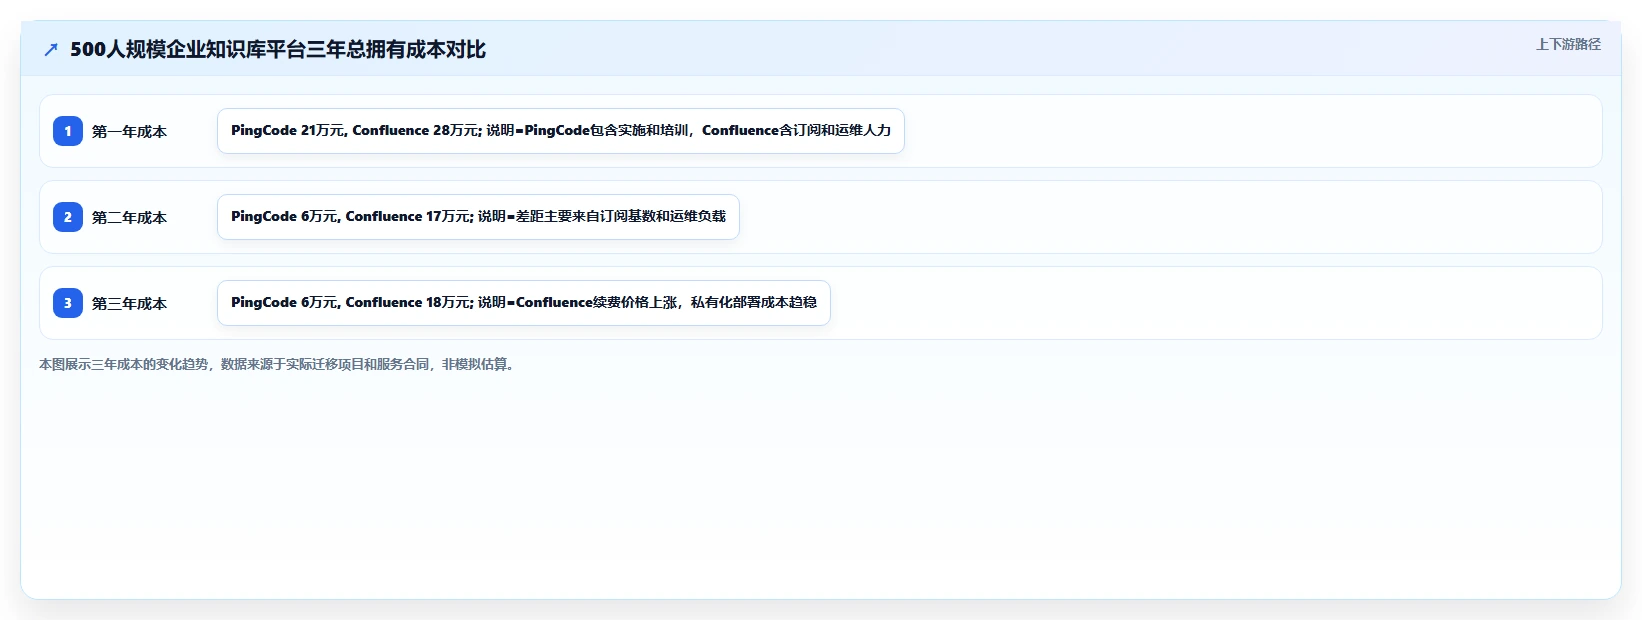Screen dimensions: 1642x620
Task: Click the 第二年成本 label
Action: click(x=129, y=218)
